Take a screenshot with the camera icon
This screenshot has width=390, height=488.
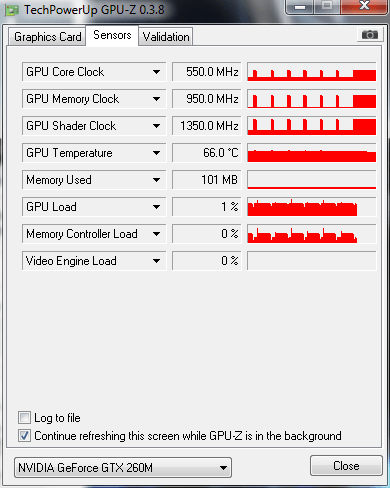pos(369,34)
